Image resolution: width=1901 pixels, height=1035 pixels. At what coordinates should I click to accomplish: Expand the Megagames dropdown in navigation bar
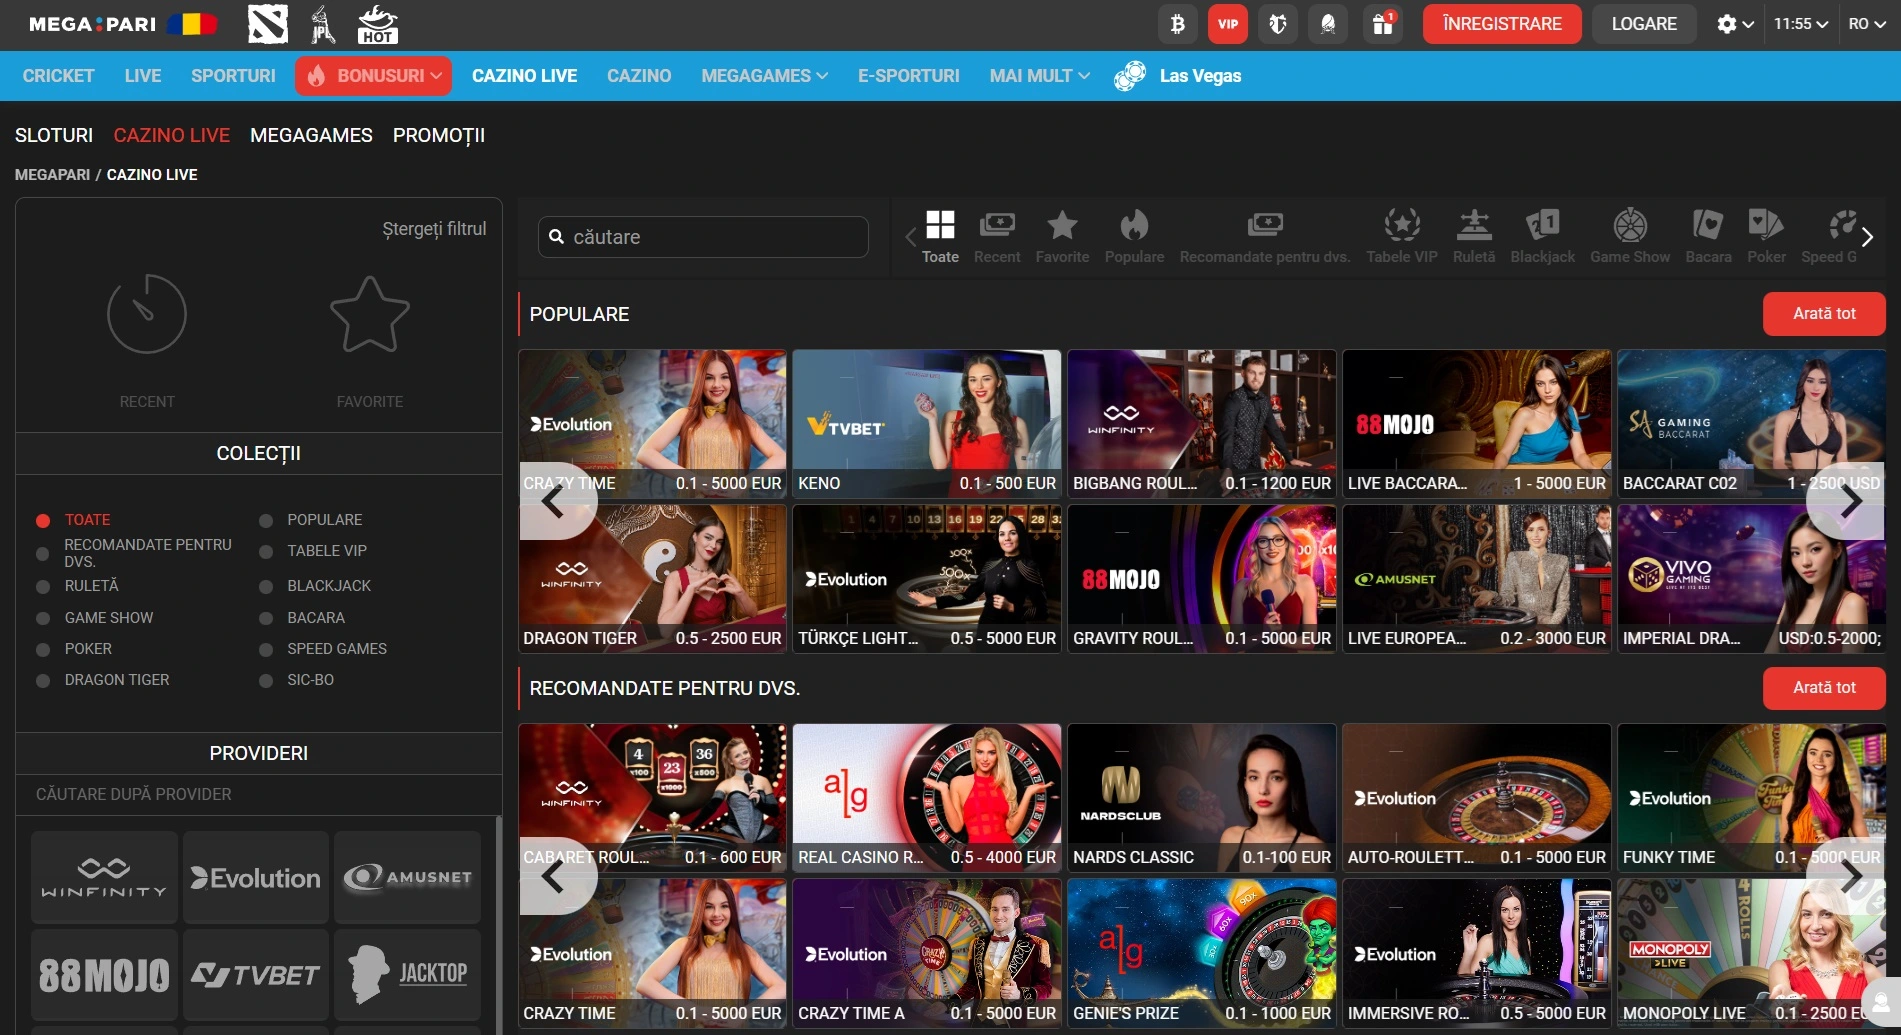764,76
